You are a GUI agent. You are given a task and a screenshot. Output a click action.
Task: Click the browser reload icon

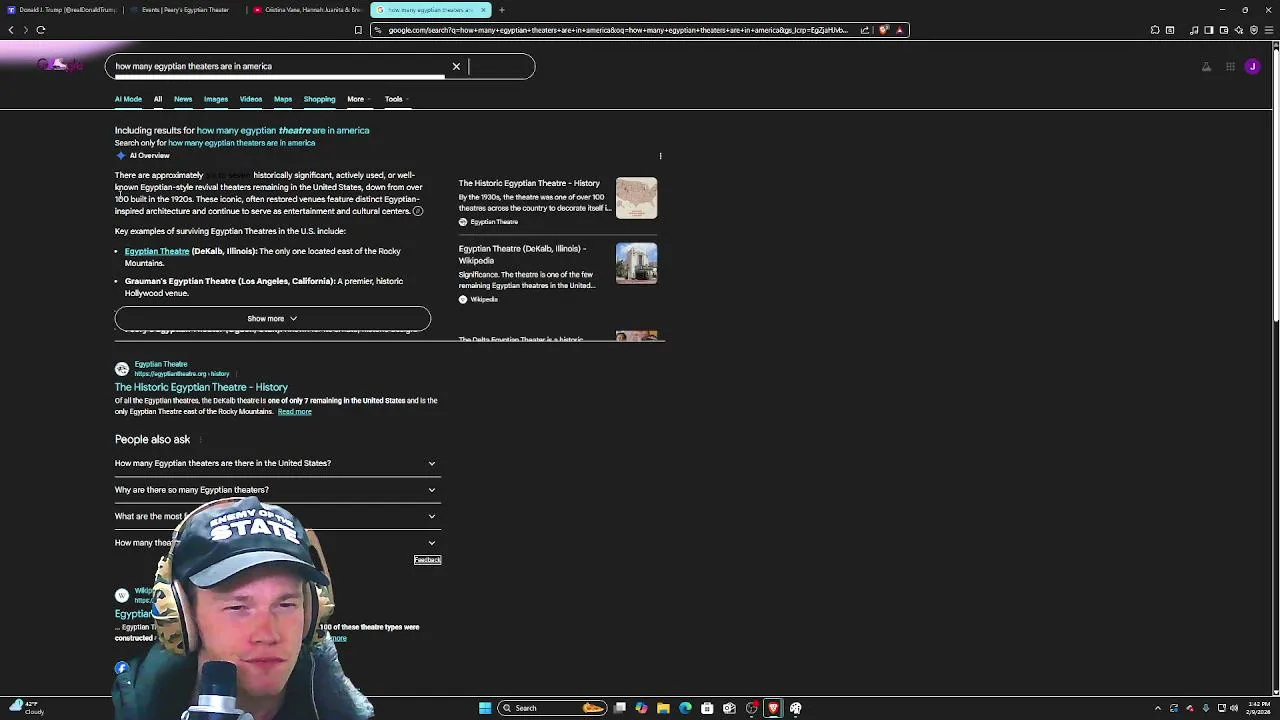41,30
